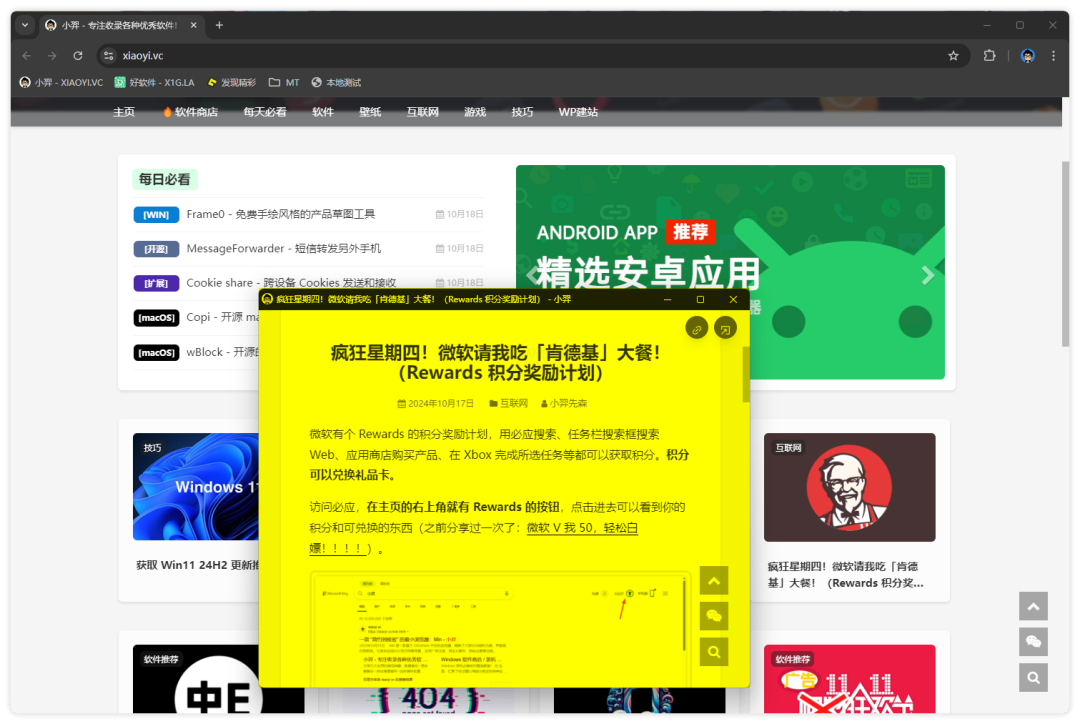
Task: Open the red 11.11 ad thumbnail
Action: pyautogui.click(x=849, y=679)
